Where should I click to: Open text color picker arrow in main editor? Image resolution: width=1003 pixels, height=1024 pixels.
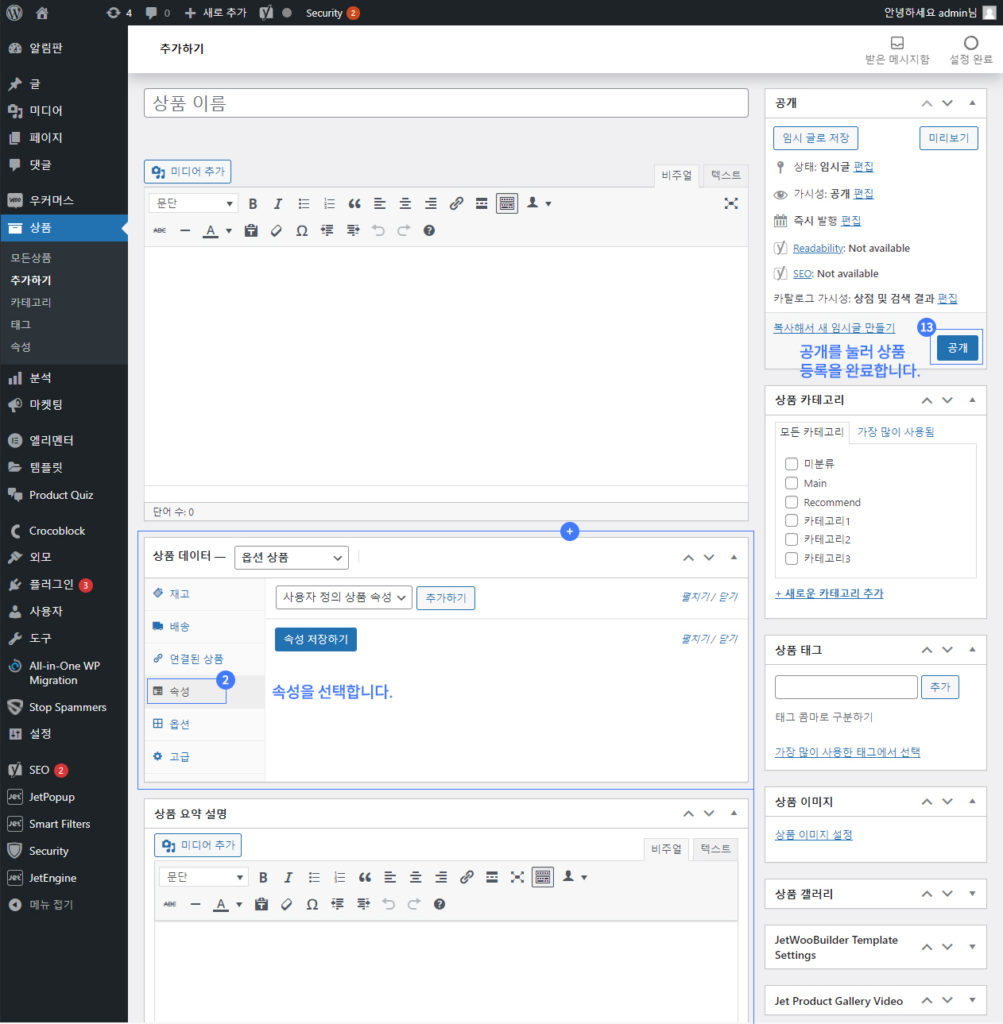(228, 231)
